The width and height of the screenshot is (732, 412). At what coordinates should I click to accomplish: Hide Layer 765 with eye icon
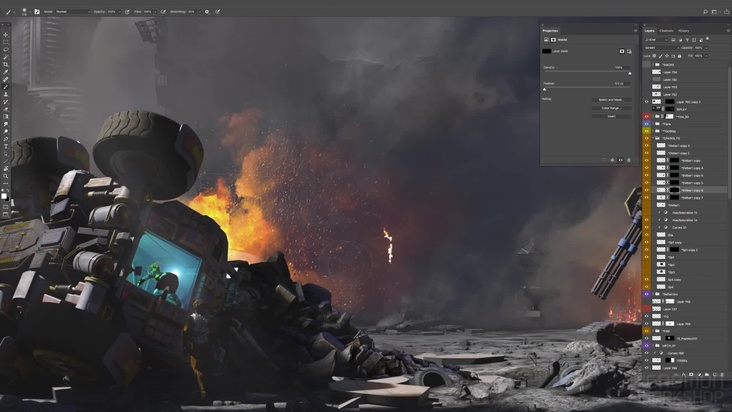tap(647, 323)
